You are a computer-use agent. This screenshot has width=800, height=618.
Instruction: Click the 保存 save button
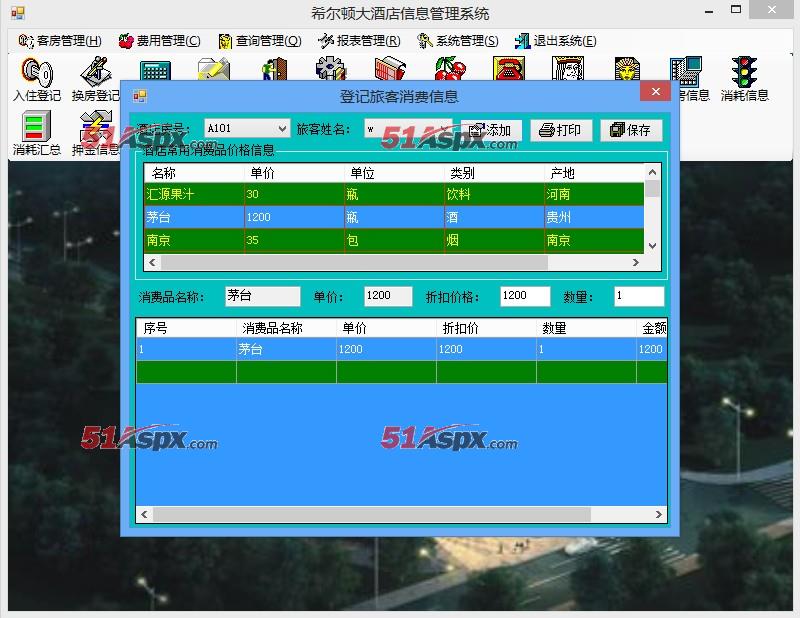[x=631, y=130]
